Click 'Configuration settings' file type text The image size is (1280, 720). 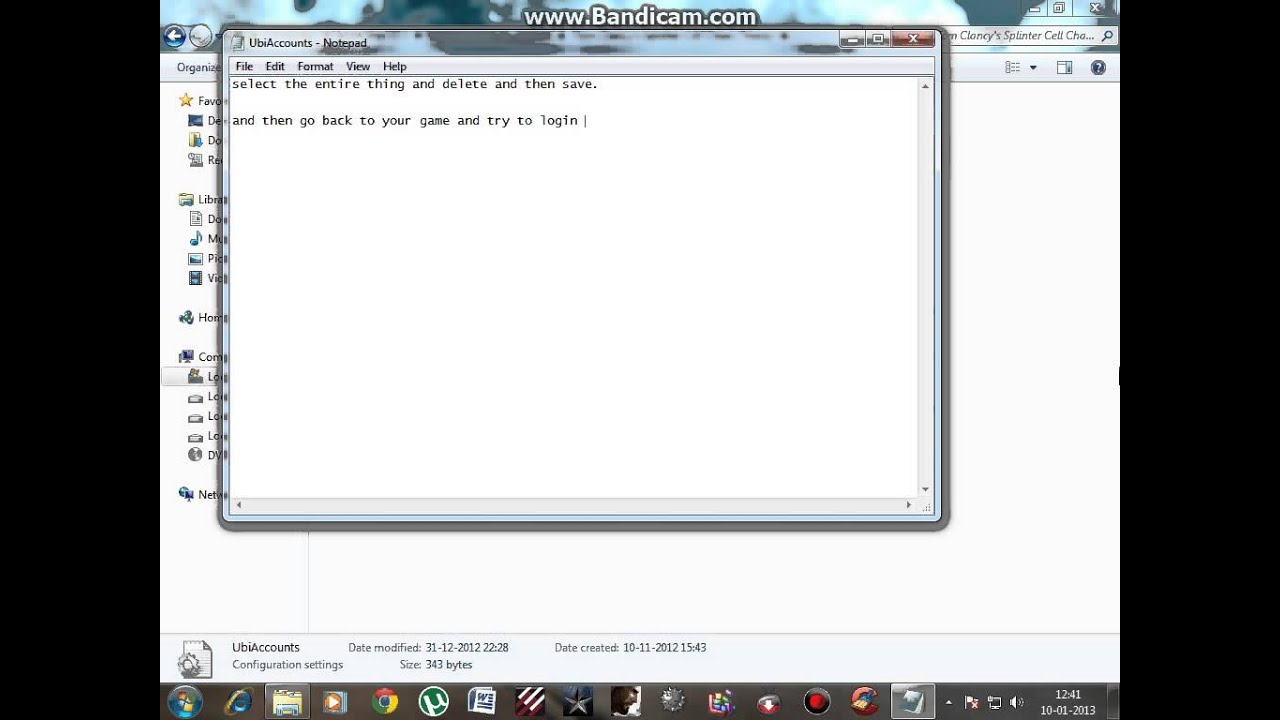[287, 665]
